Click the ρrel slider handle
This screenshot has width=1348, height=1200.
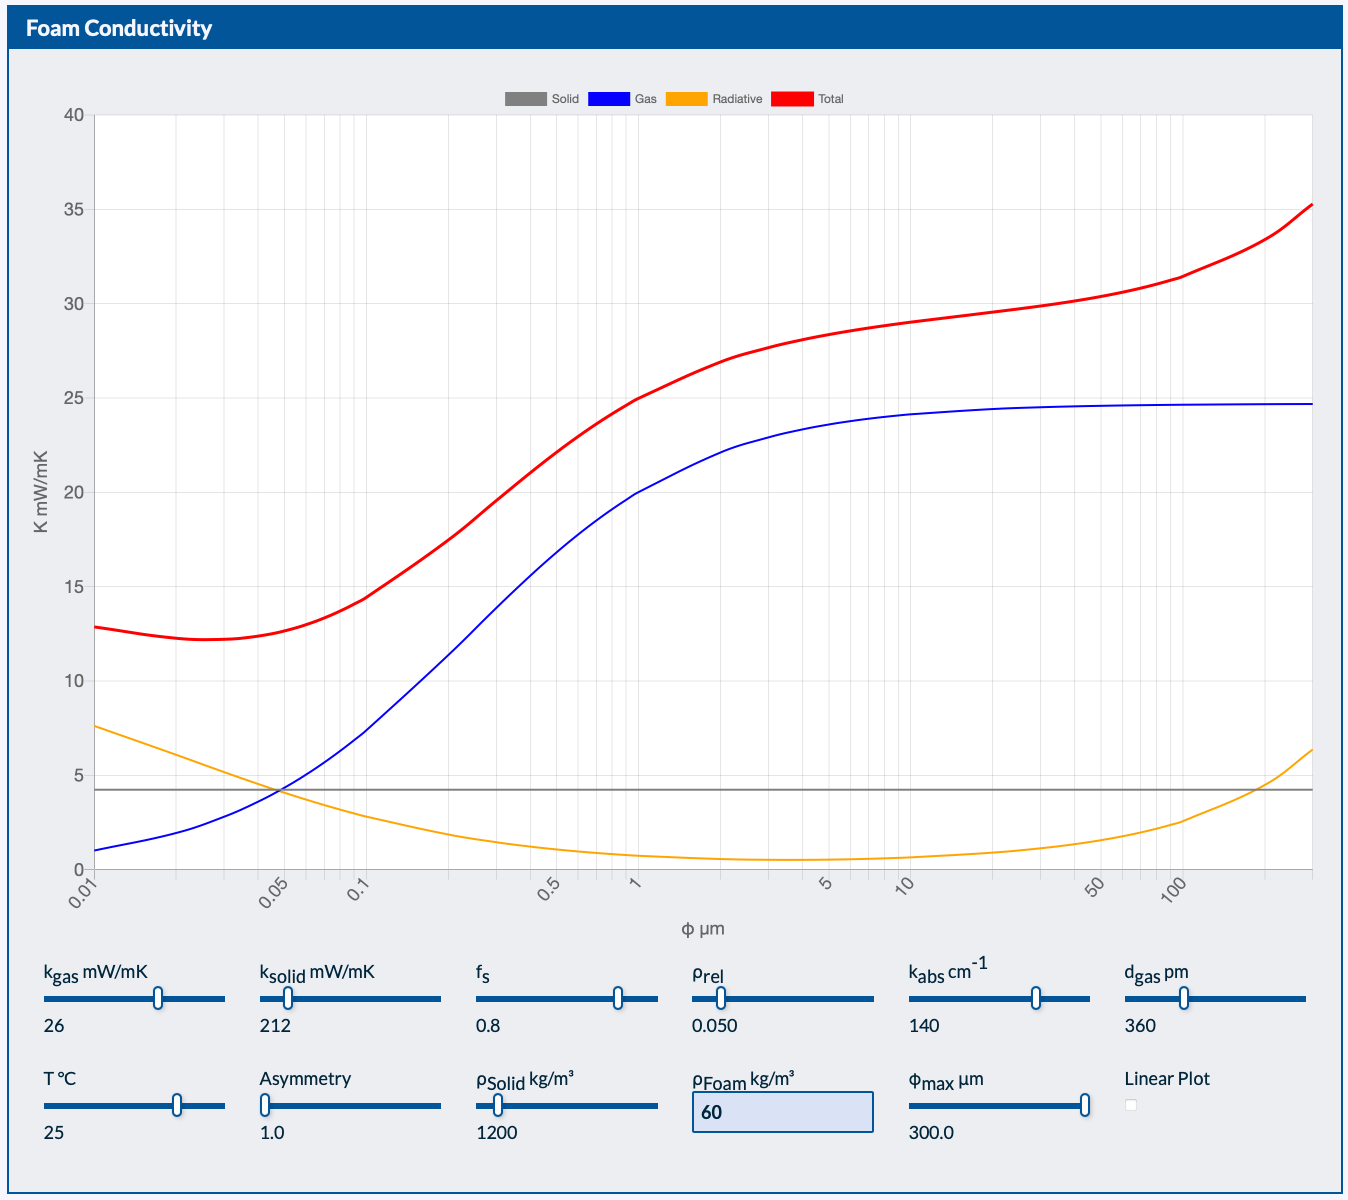click(x=721, y=998)
